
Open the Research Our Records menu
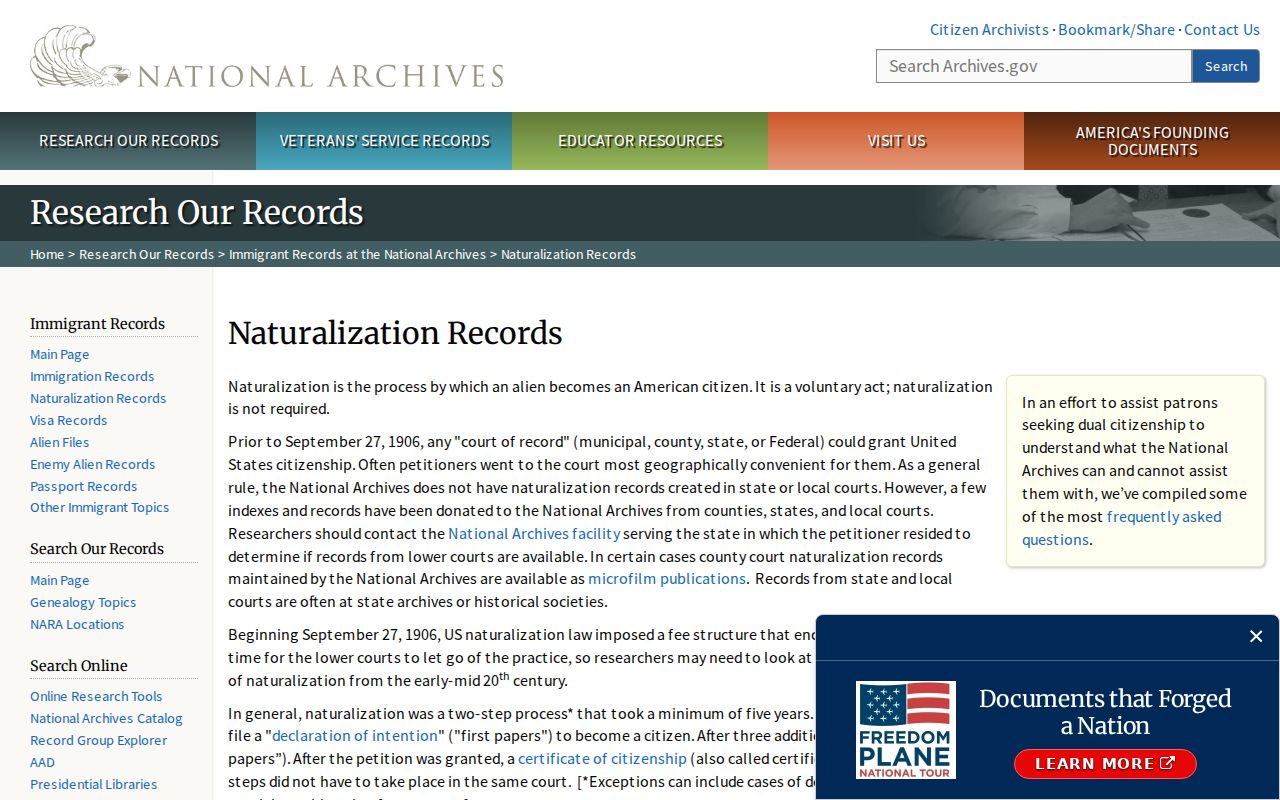[128, 141]
